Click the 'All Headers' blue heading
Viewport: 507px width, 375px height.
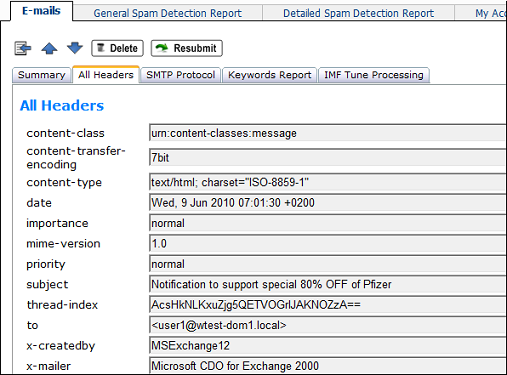[x=62, y=106]
